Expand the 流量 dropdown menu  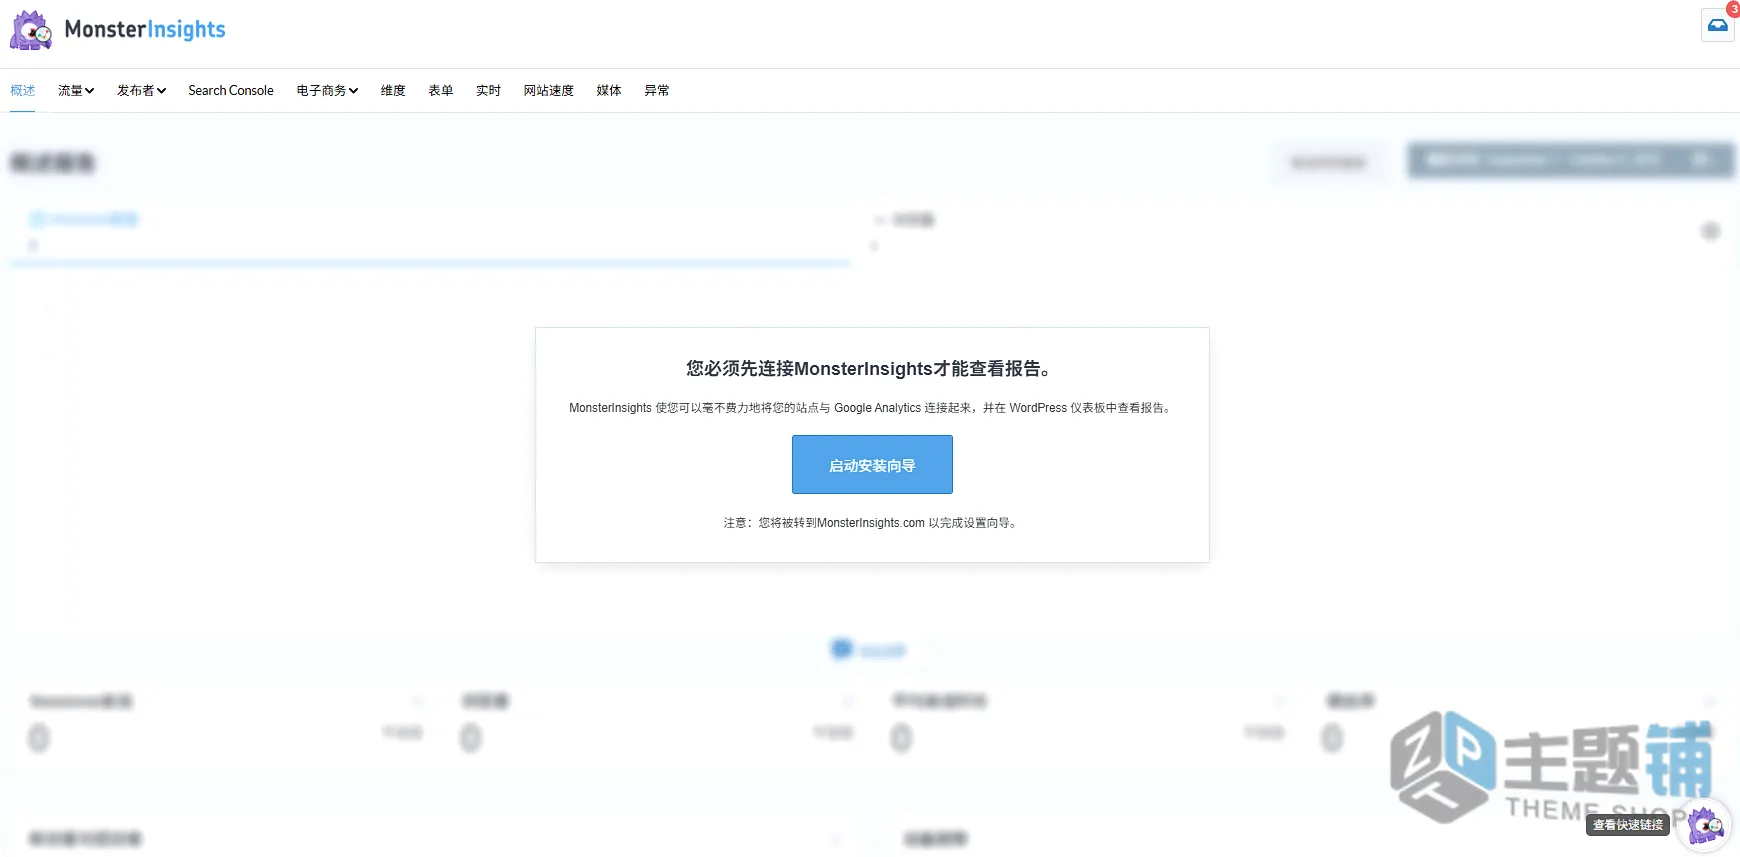coord(76,90)
